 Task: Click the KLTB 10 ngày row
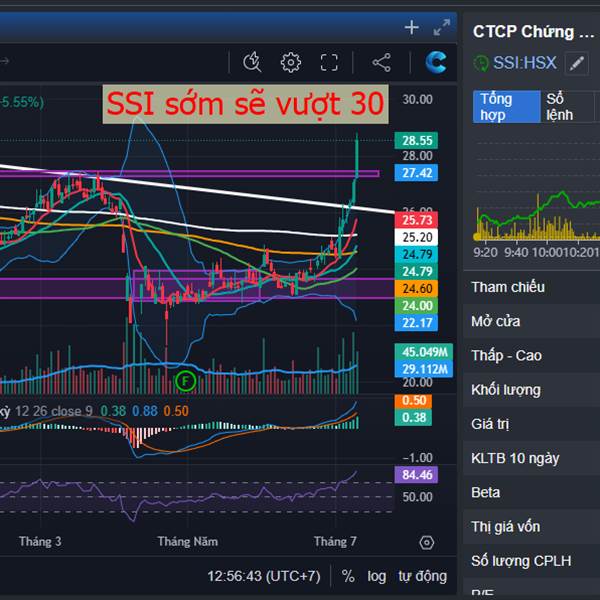point(532,458)
